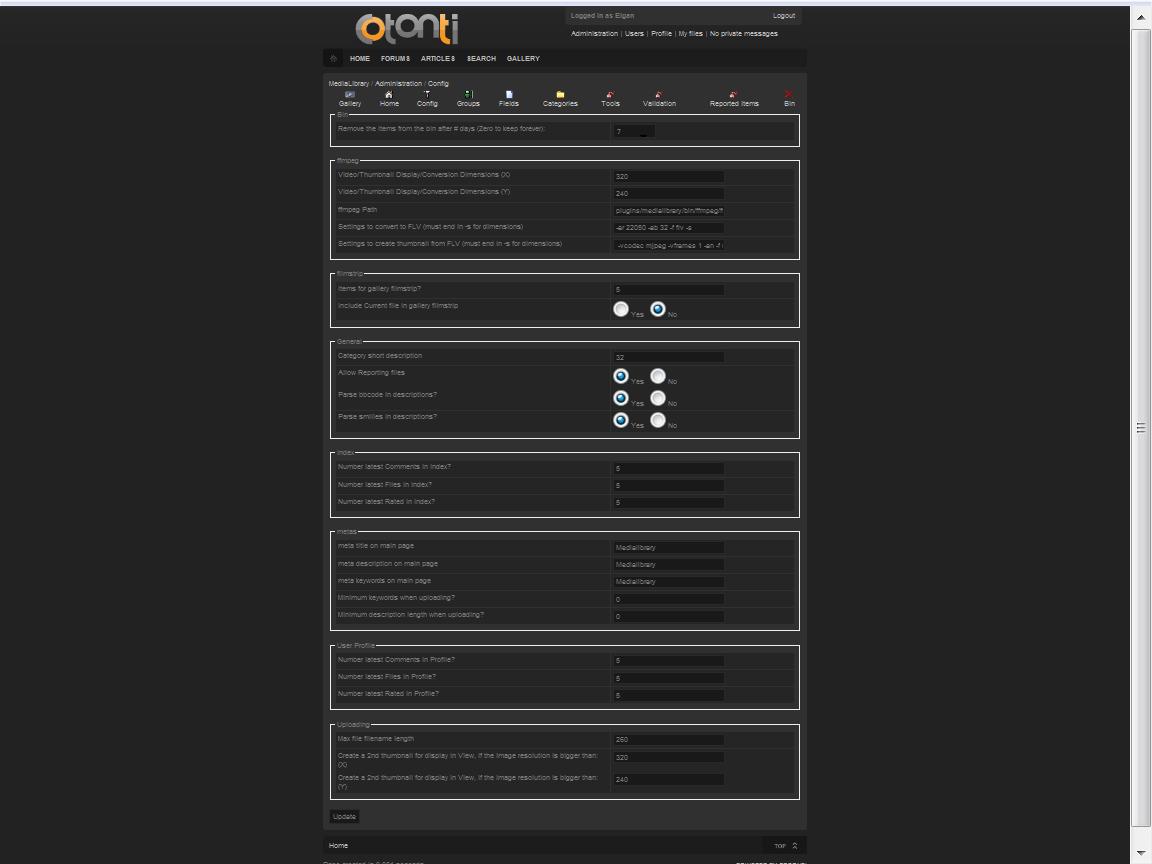Open the Categories folder icon

tap(560, 95)
